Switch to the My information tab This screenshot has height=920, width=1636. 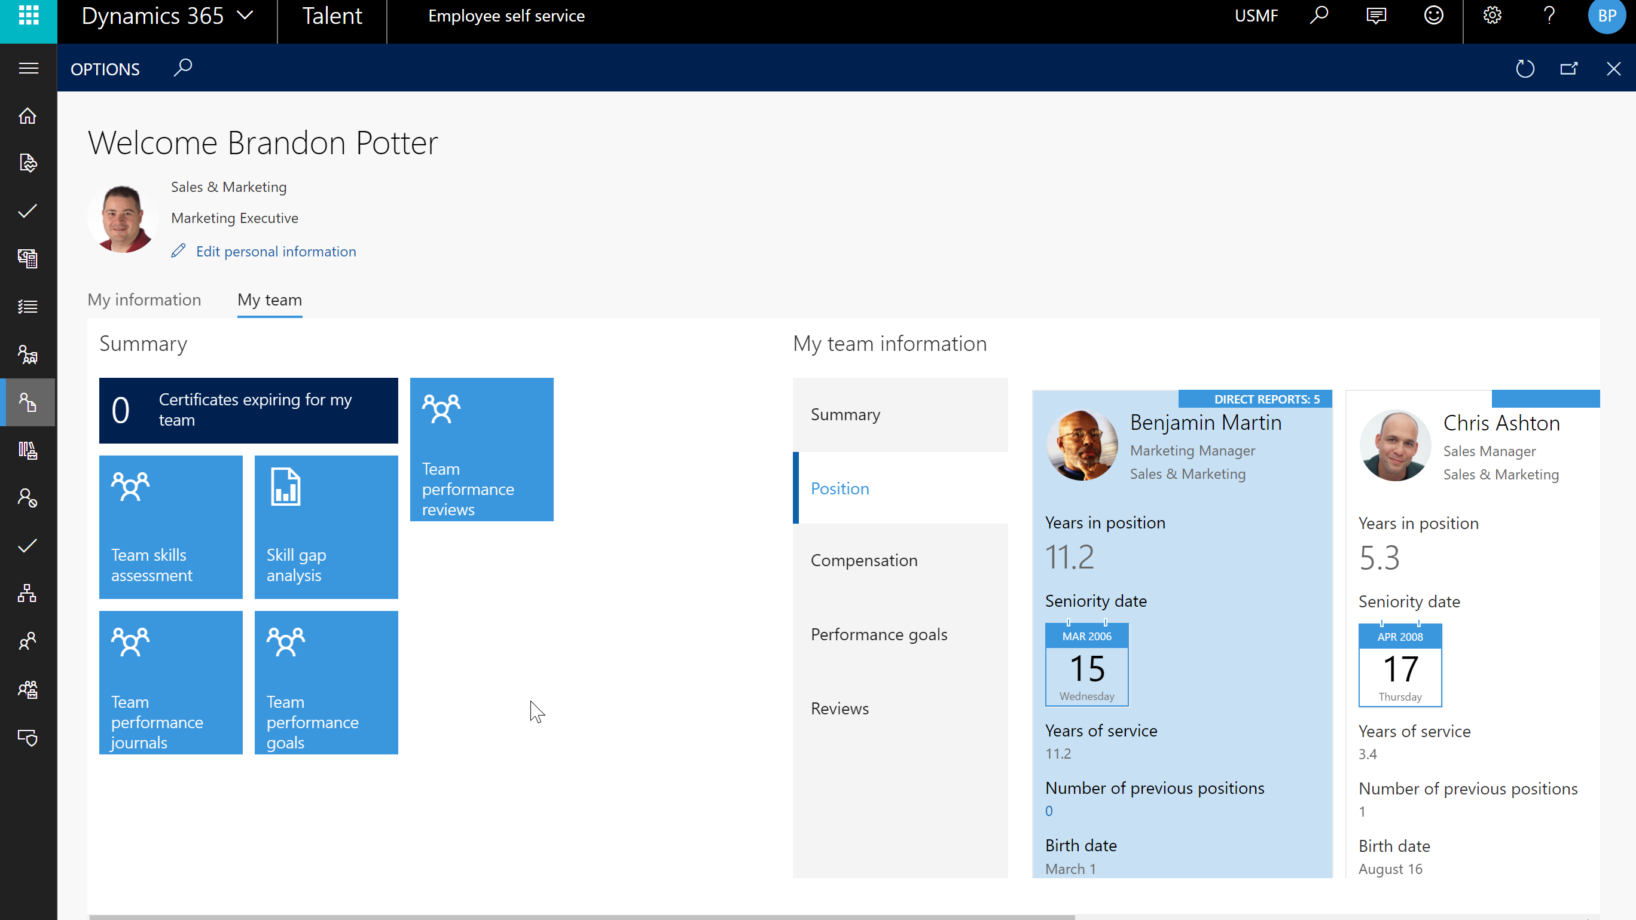click(144, 299)
